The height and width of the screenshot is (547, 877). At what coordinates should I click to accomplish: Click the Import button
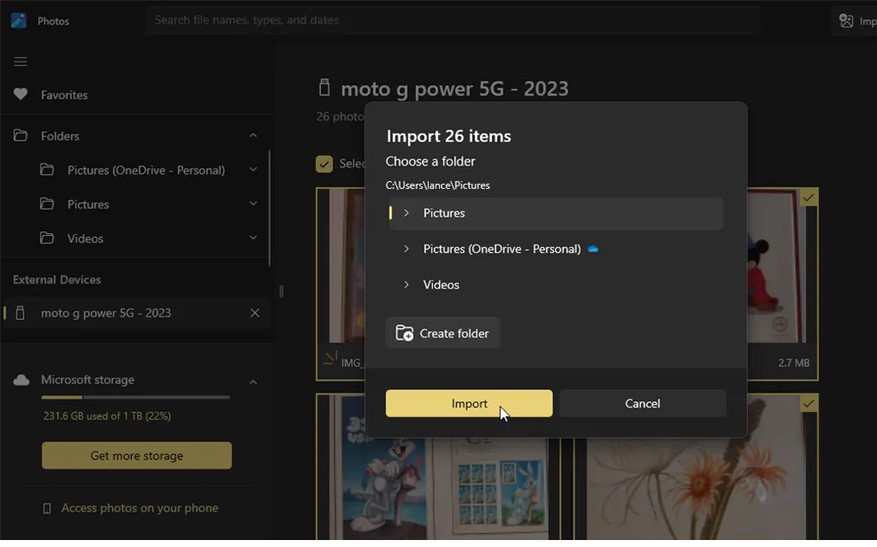(469, 403)
